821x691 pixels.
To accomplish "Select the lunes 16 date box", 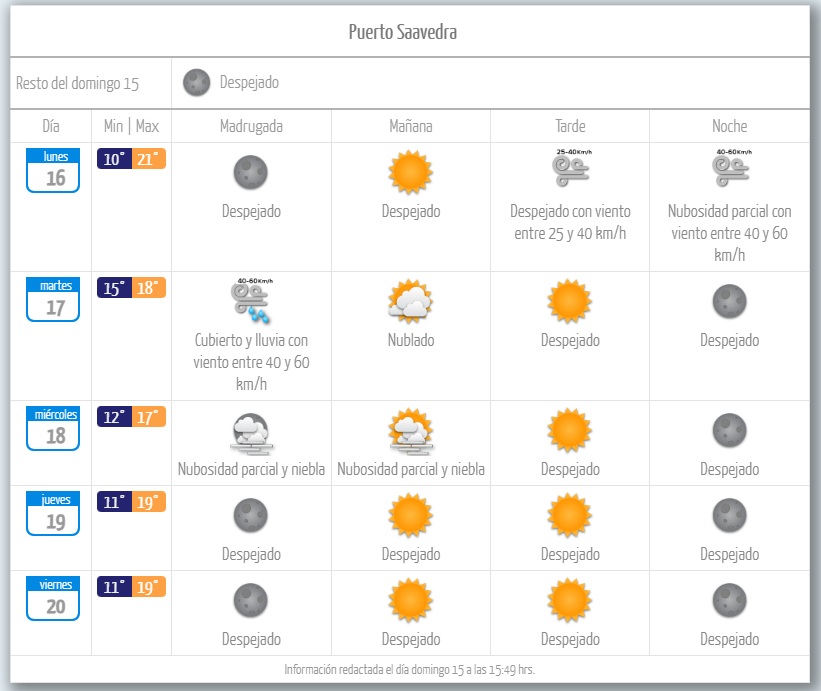I will 53,170.
